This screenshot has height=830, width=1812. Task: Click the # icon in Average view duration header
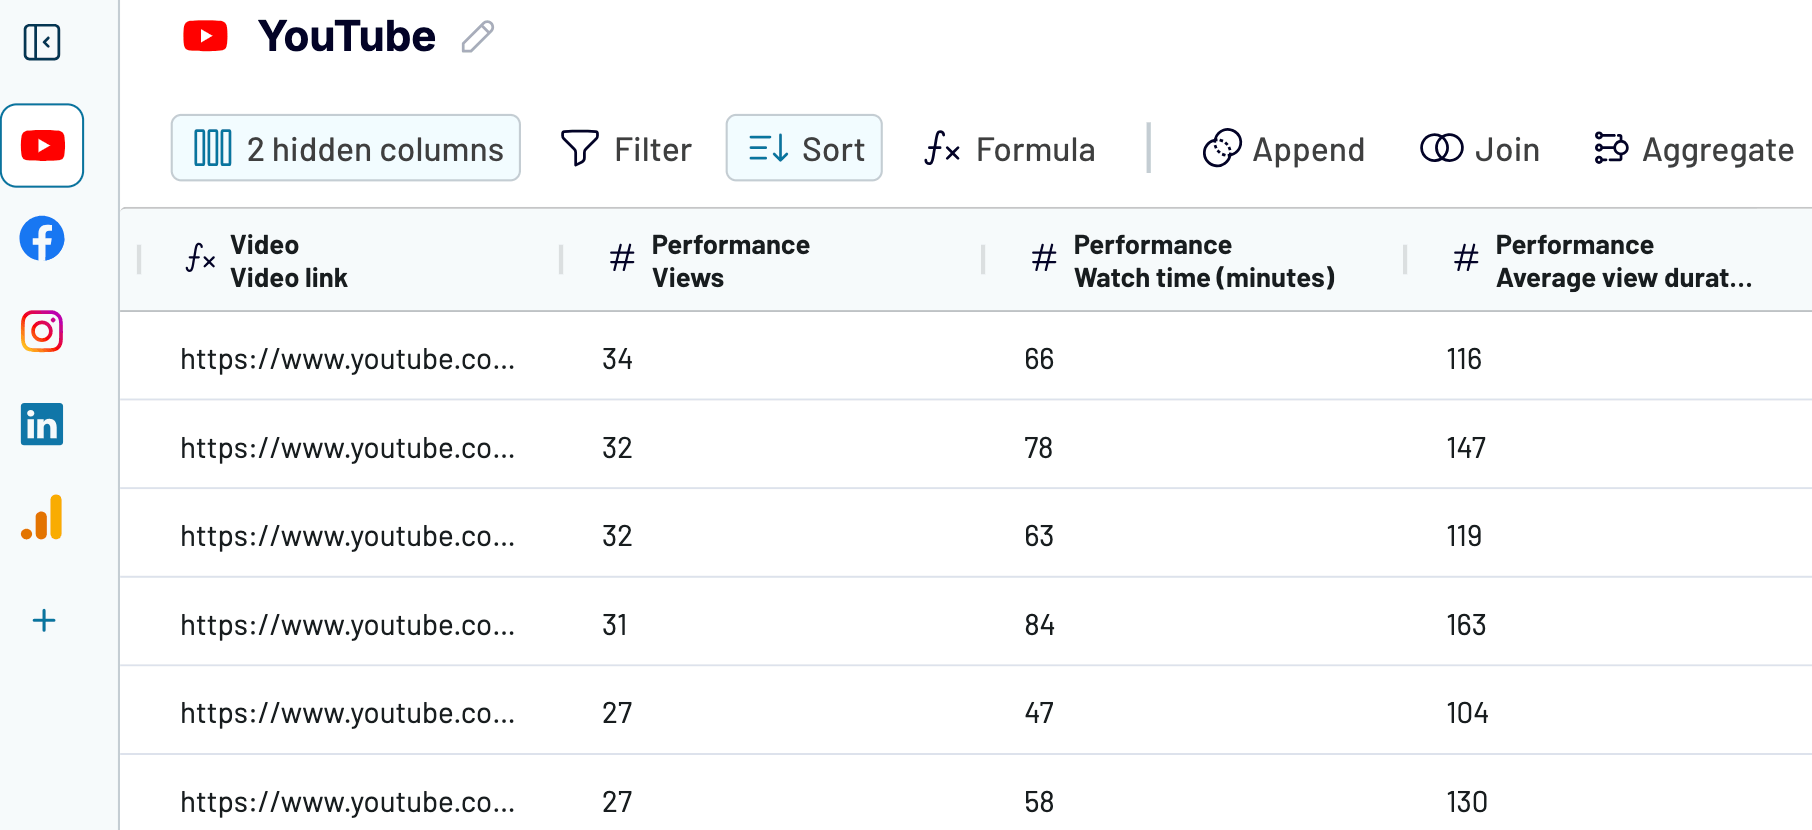(x=1466, y=259)
